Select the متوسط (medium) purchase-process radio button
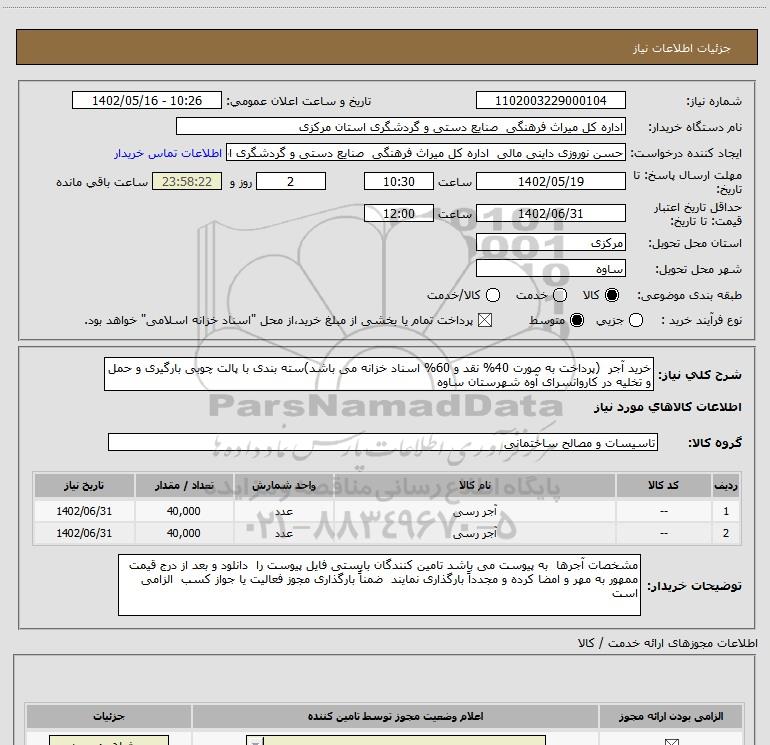 coord(577,320)
